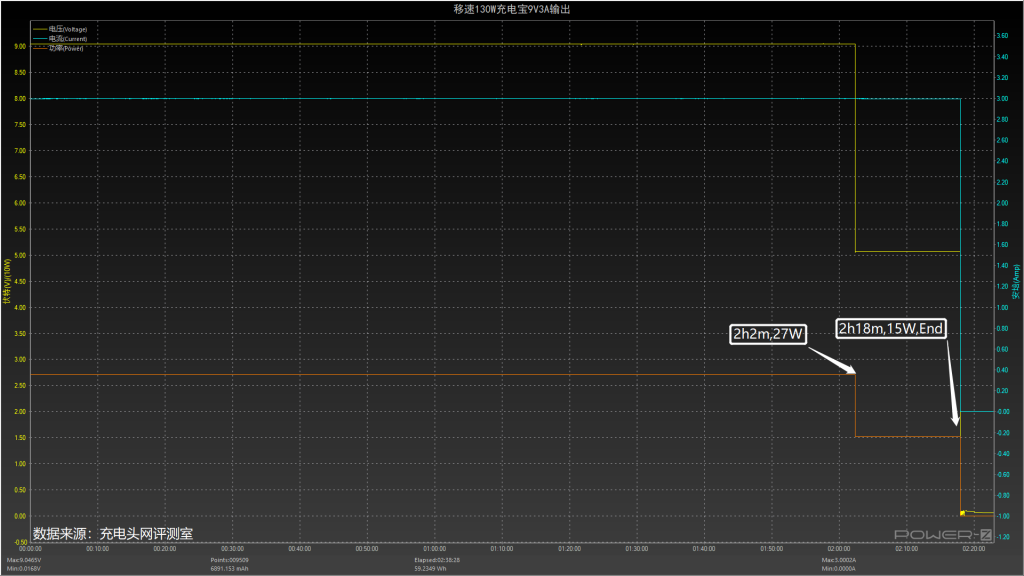The height and width of the screenshot is (576, 1024).
Task: Click the 8.50 voltage axis tick label
Action: 20,72
